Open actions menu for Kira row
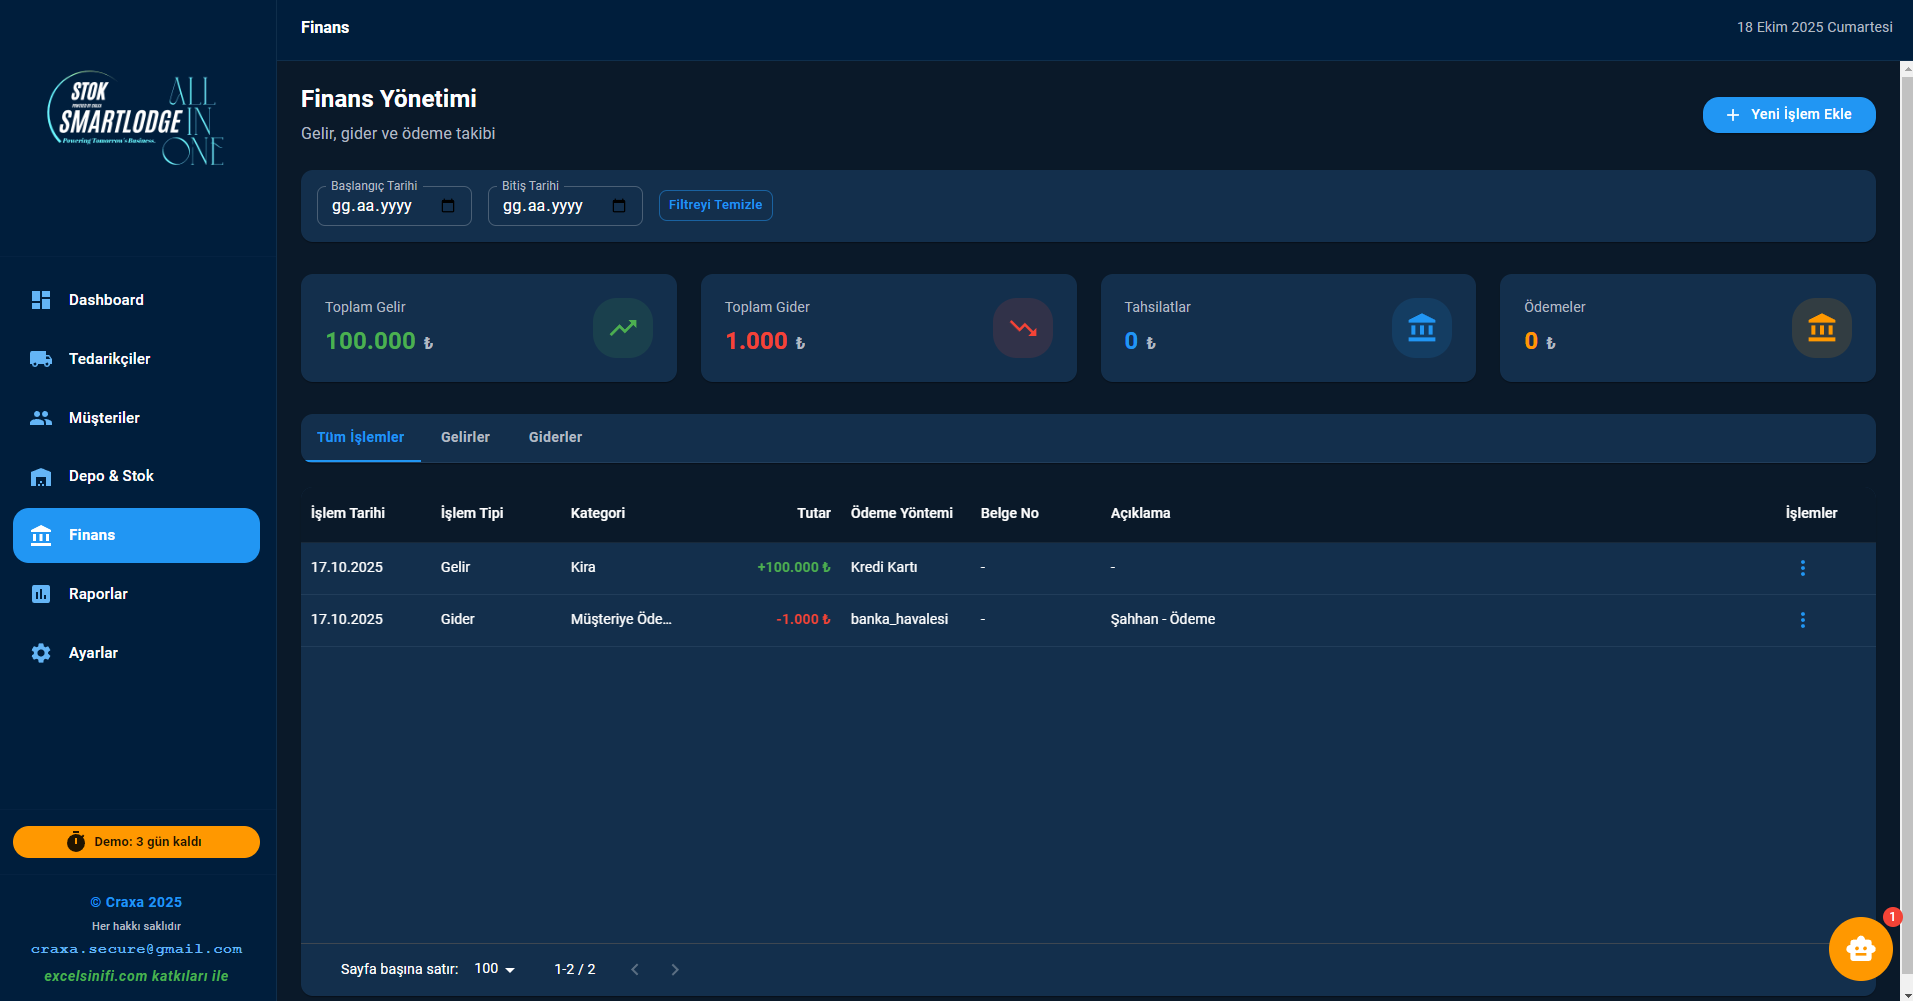This screenshot has width=1913, height=1001. pos(1802,568)
